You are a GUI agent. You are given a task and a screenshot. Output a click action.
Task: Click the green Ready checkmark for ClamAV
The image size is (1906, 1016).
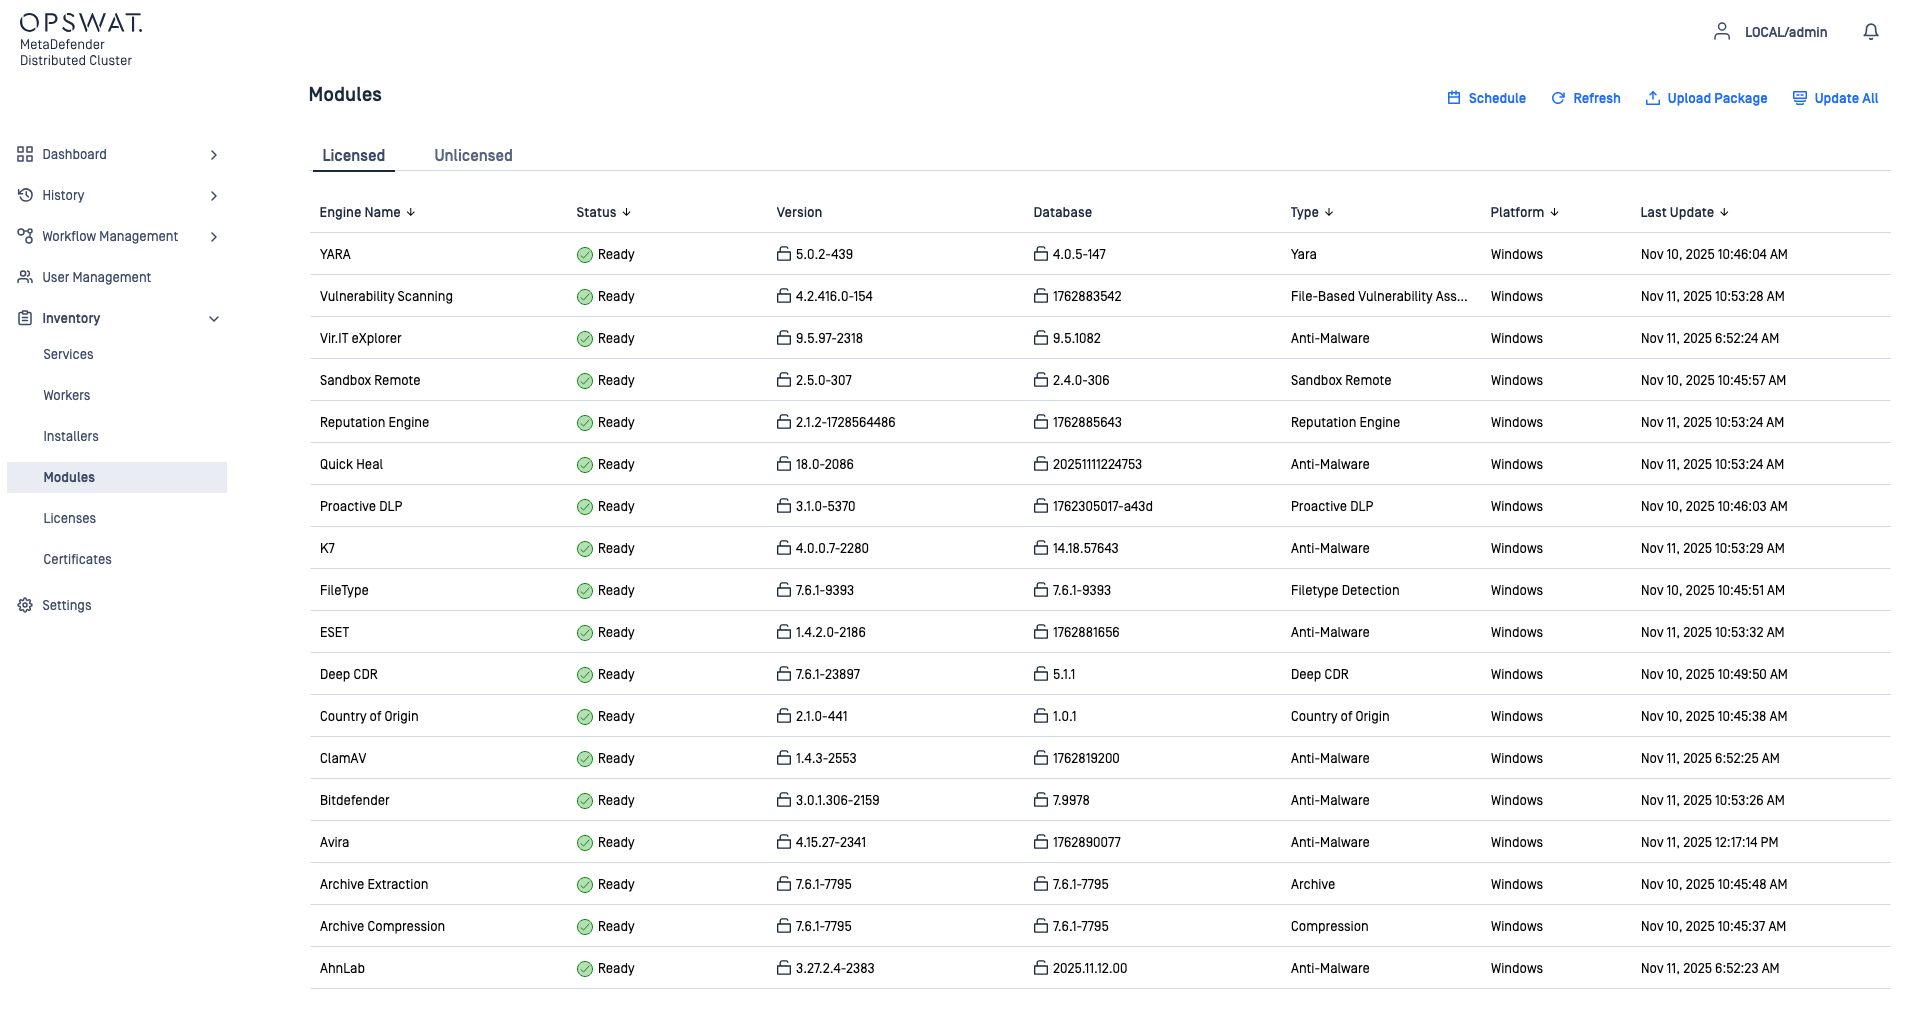585,759
